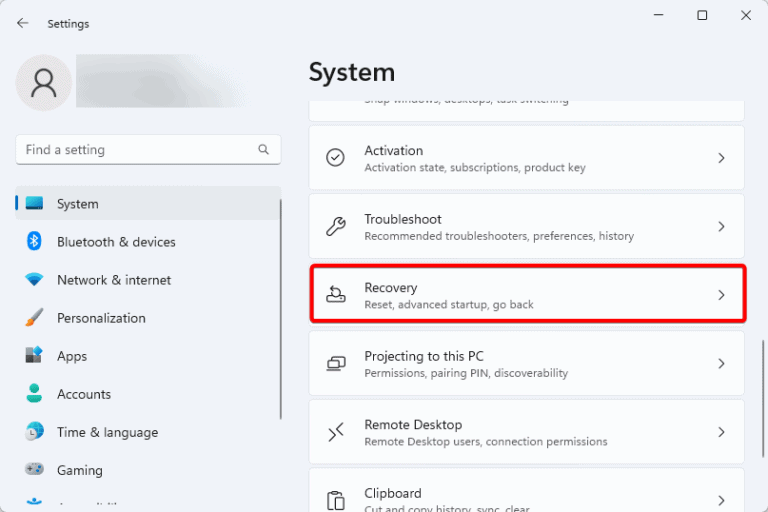Click the Accounts person icon
Image resolution: width=768 pixels, height=512 pixels.
[x=34, y=394]
